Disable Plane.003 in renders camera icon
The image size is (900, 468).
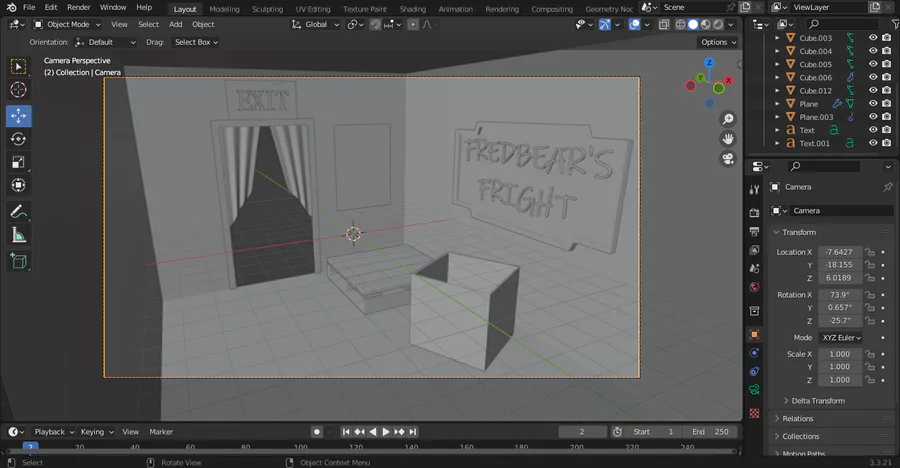click(x=886, y=117)
